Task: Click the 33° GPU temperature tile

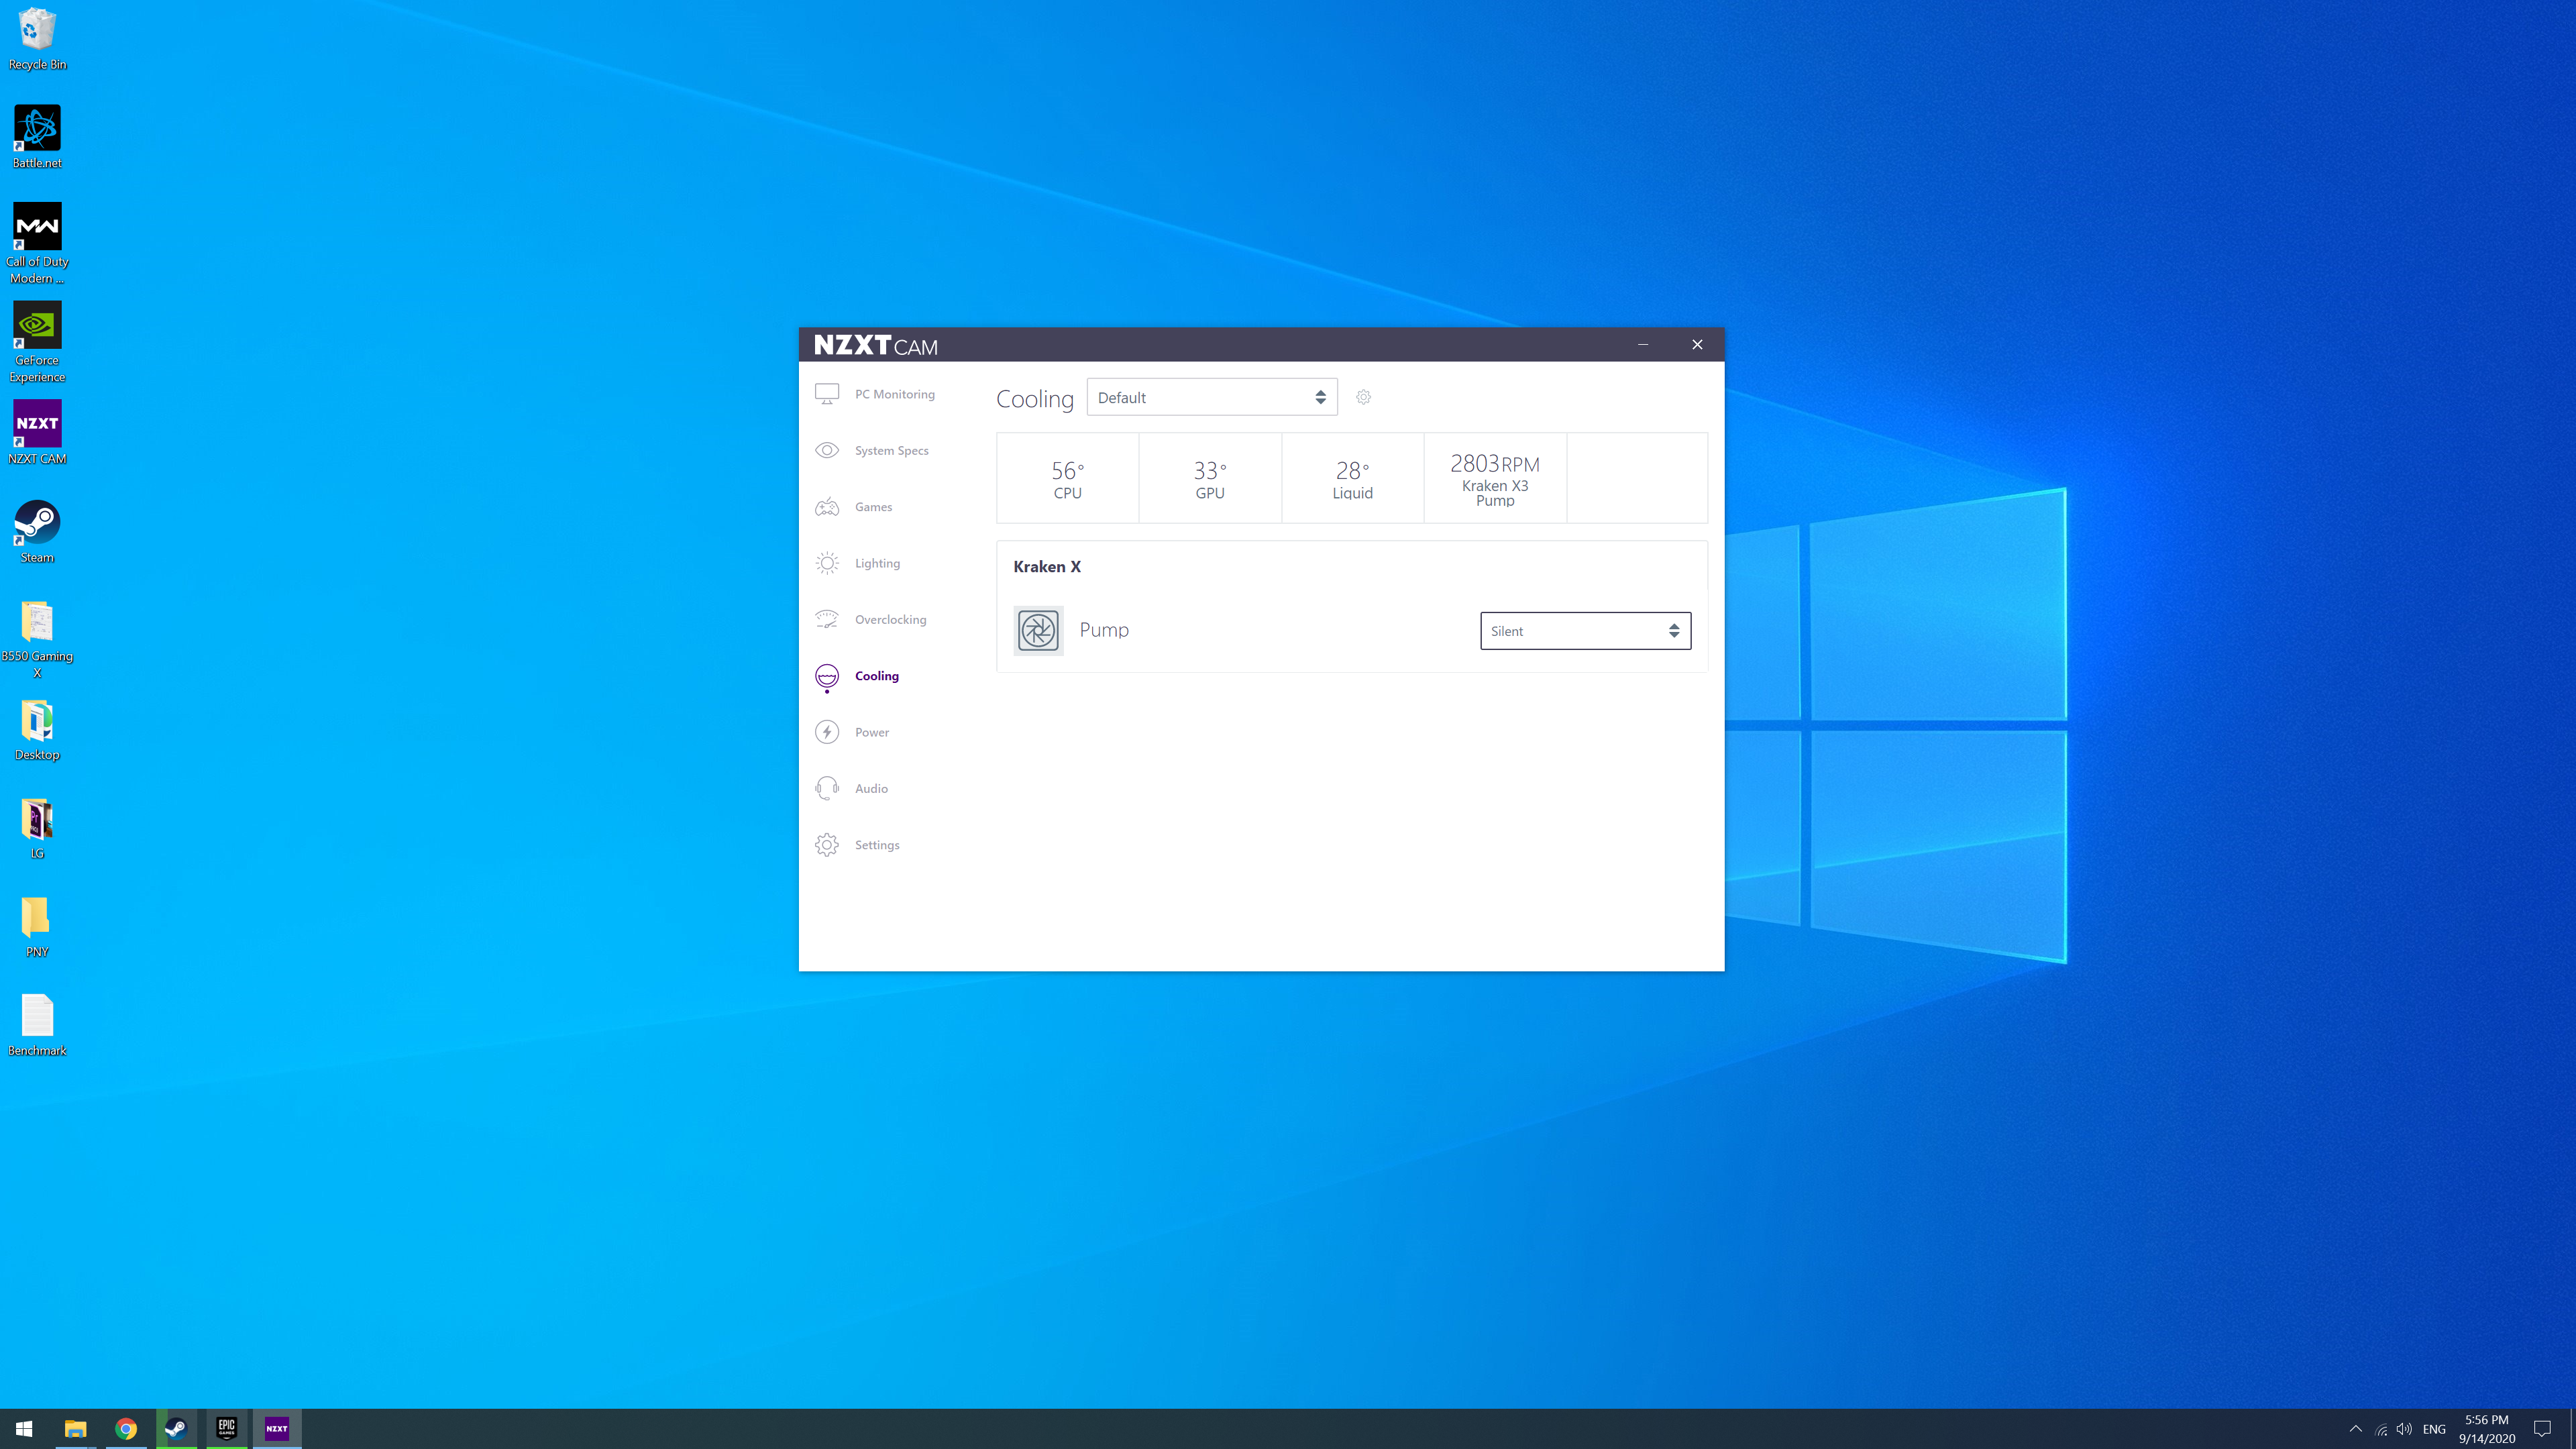Action: 1210,478
